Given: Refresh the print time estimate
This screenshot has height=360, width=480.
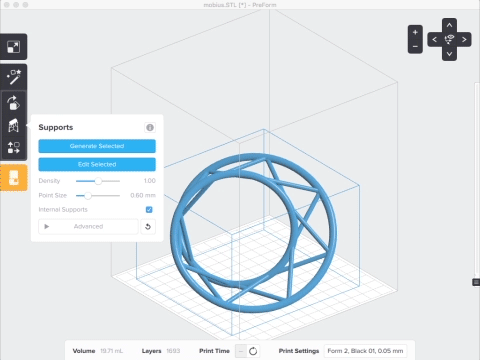Looking at the screenshot, I should click(253, 351).
